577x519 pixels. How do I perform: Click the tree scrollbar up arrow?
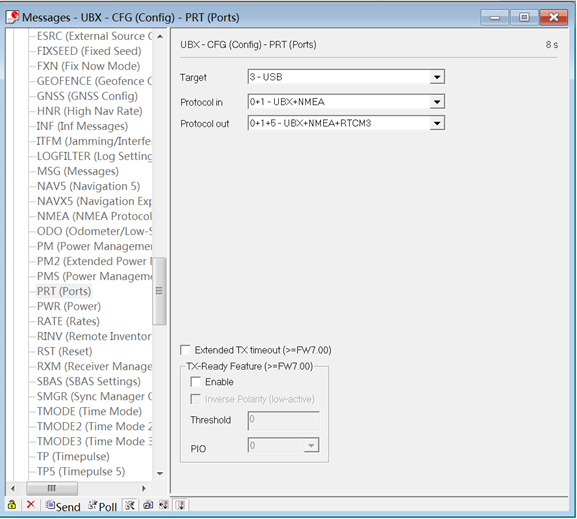pos(160,36)
